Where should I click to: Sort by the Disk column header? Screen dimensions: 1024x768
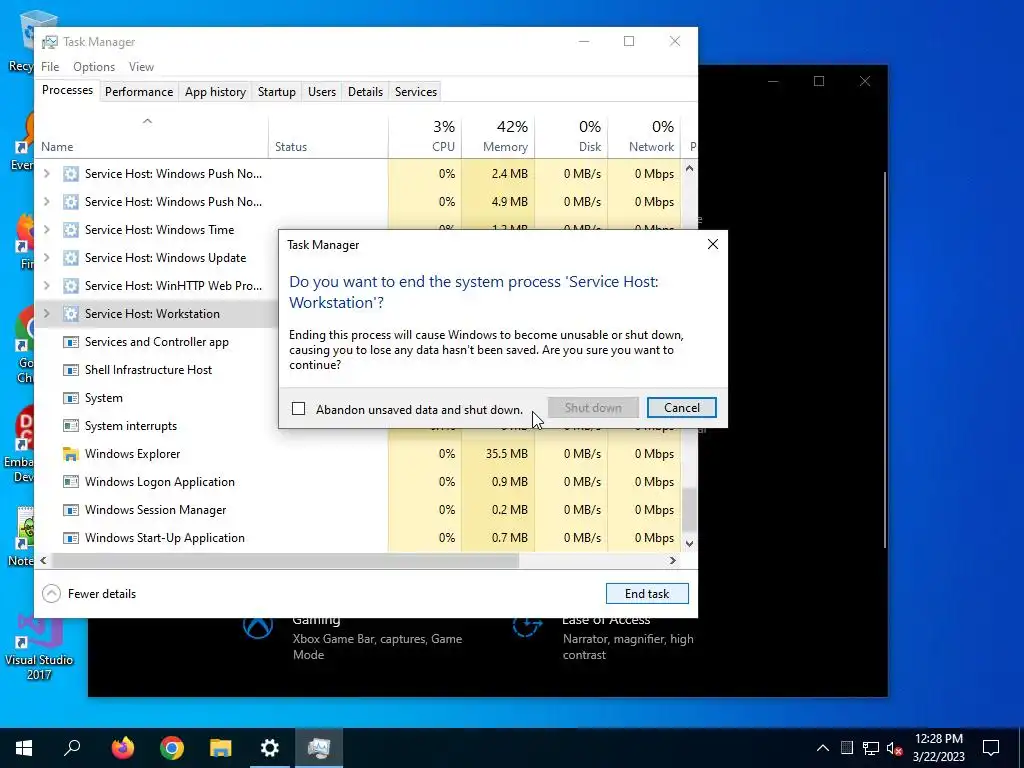click(x=571, y=136)
